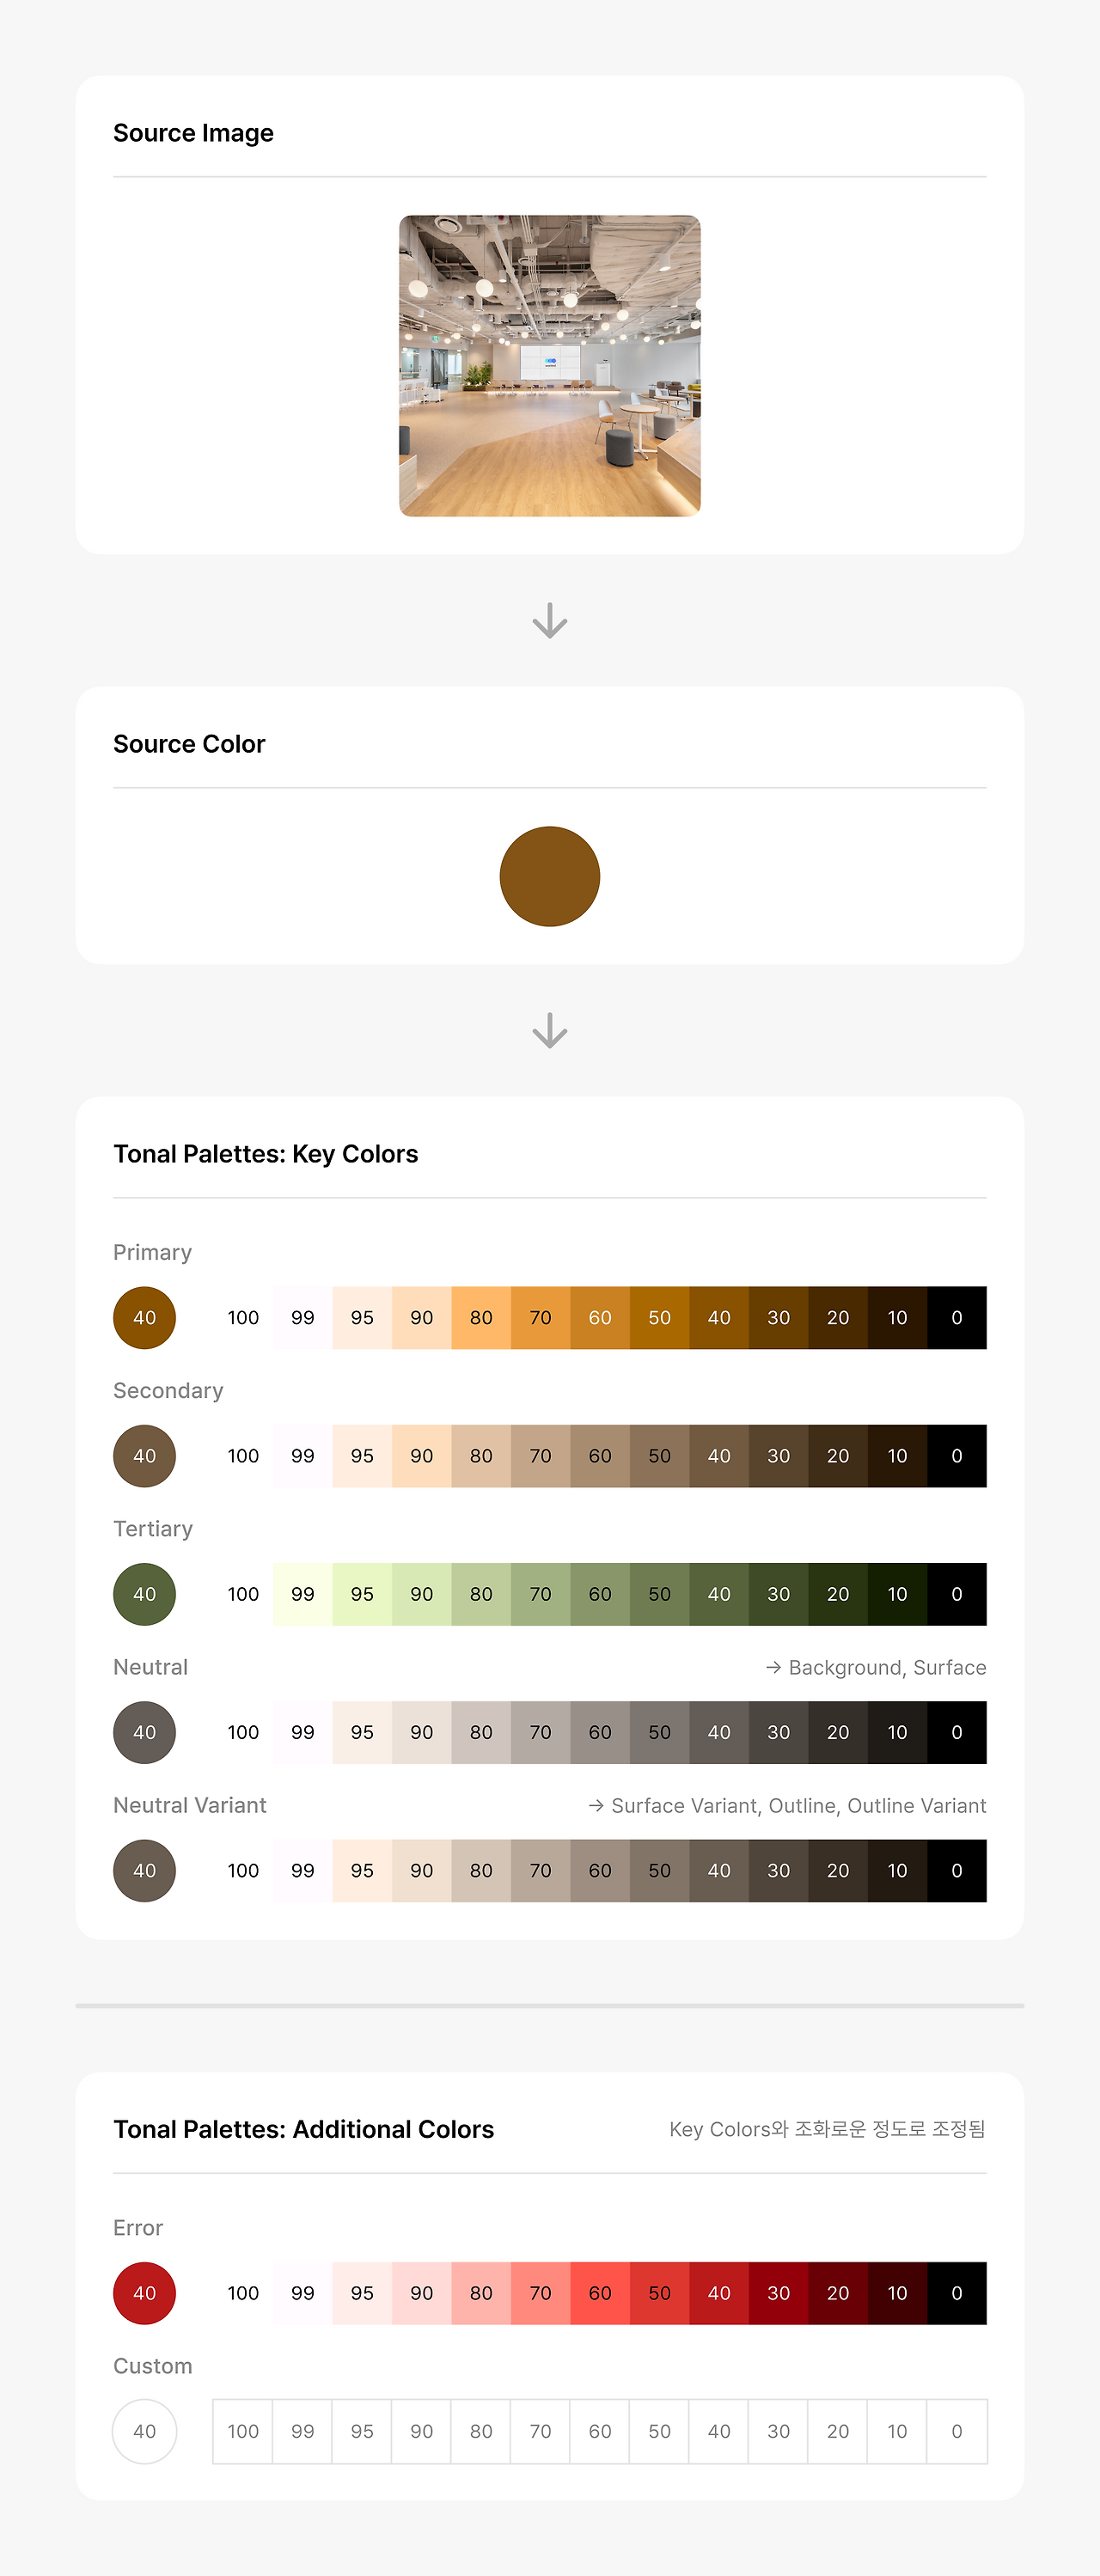The width and height of the screenshot is (1100, 2576).
Task: Click the Tertiary green key color circle
Action: click(x=144, y=1594)
